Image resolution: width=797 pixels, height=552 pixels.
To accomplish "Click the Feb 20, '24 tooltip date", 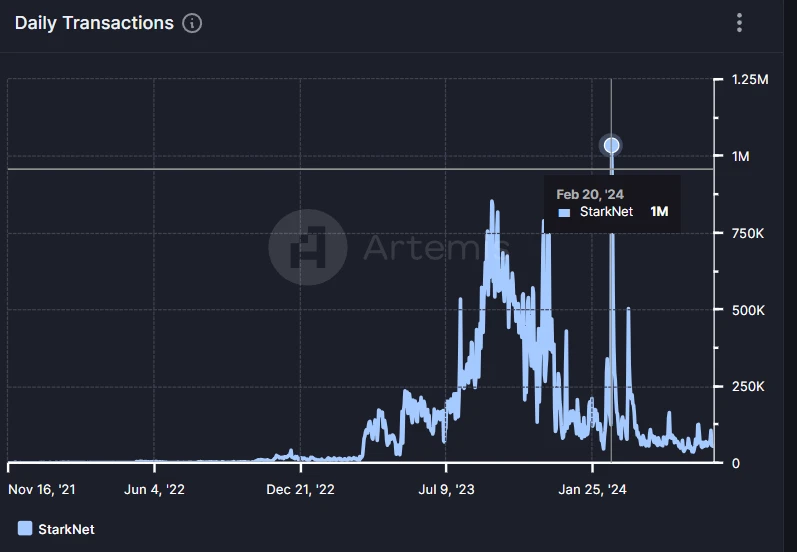I will pyautogui.click(x=590, y=194).
